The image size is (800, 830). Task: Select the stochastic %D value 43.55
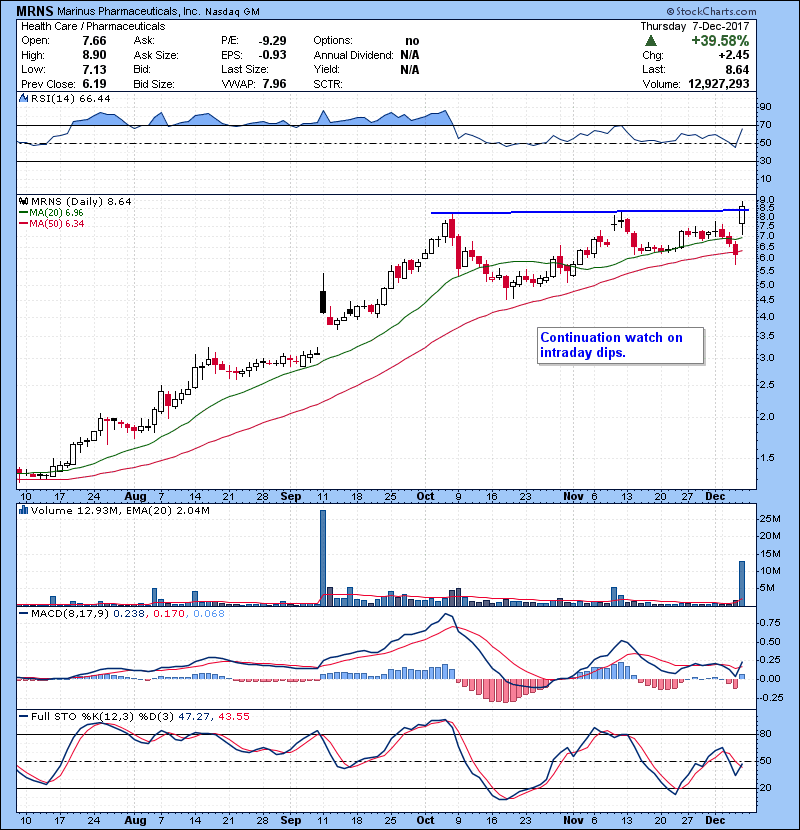point(233,716)
